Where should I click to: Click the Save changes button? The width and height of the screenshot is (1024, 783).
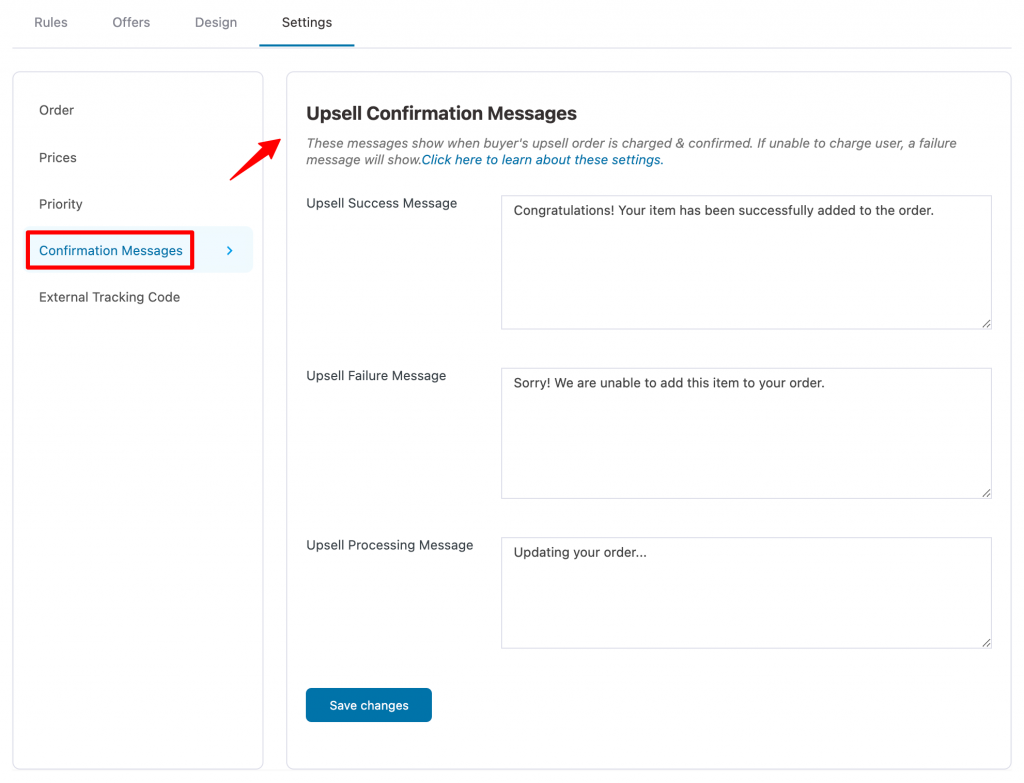(x=369, y=705)
